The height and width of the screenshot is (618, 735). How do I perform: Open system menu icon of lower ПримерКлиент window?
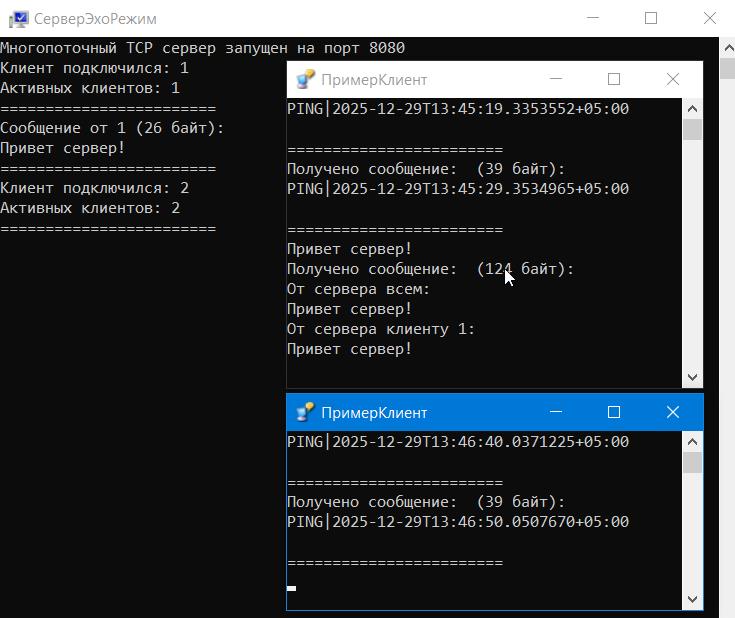(x=305, y=412)
